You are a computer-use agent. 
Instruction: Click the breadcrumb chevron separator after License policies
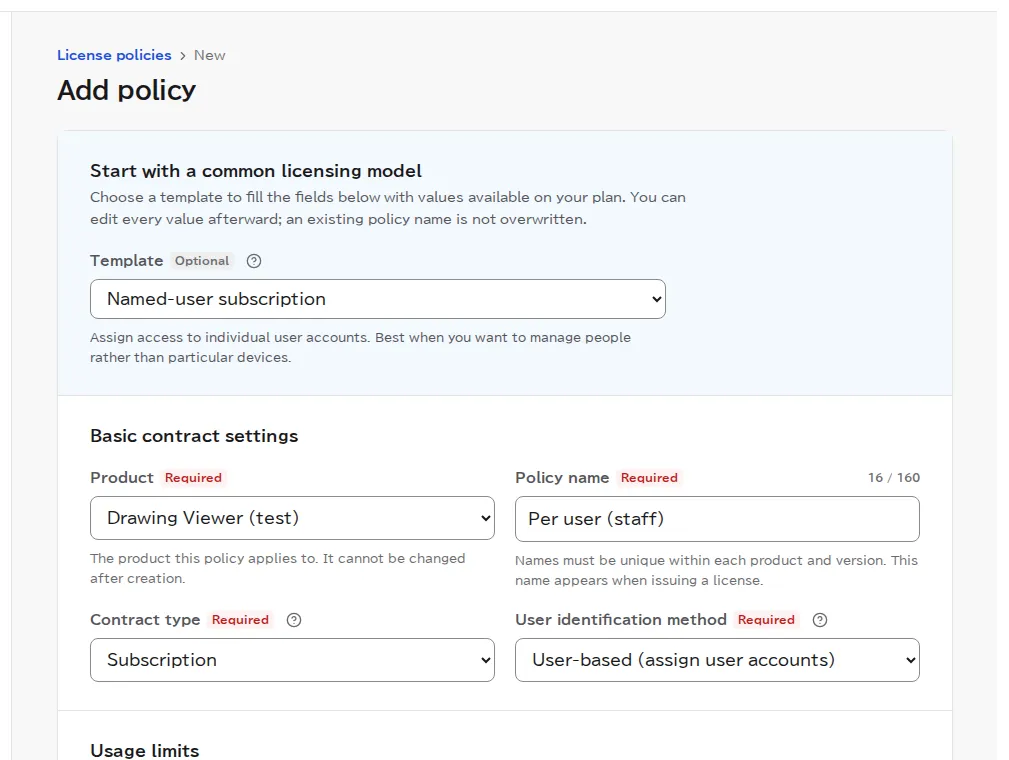point(183,56)
